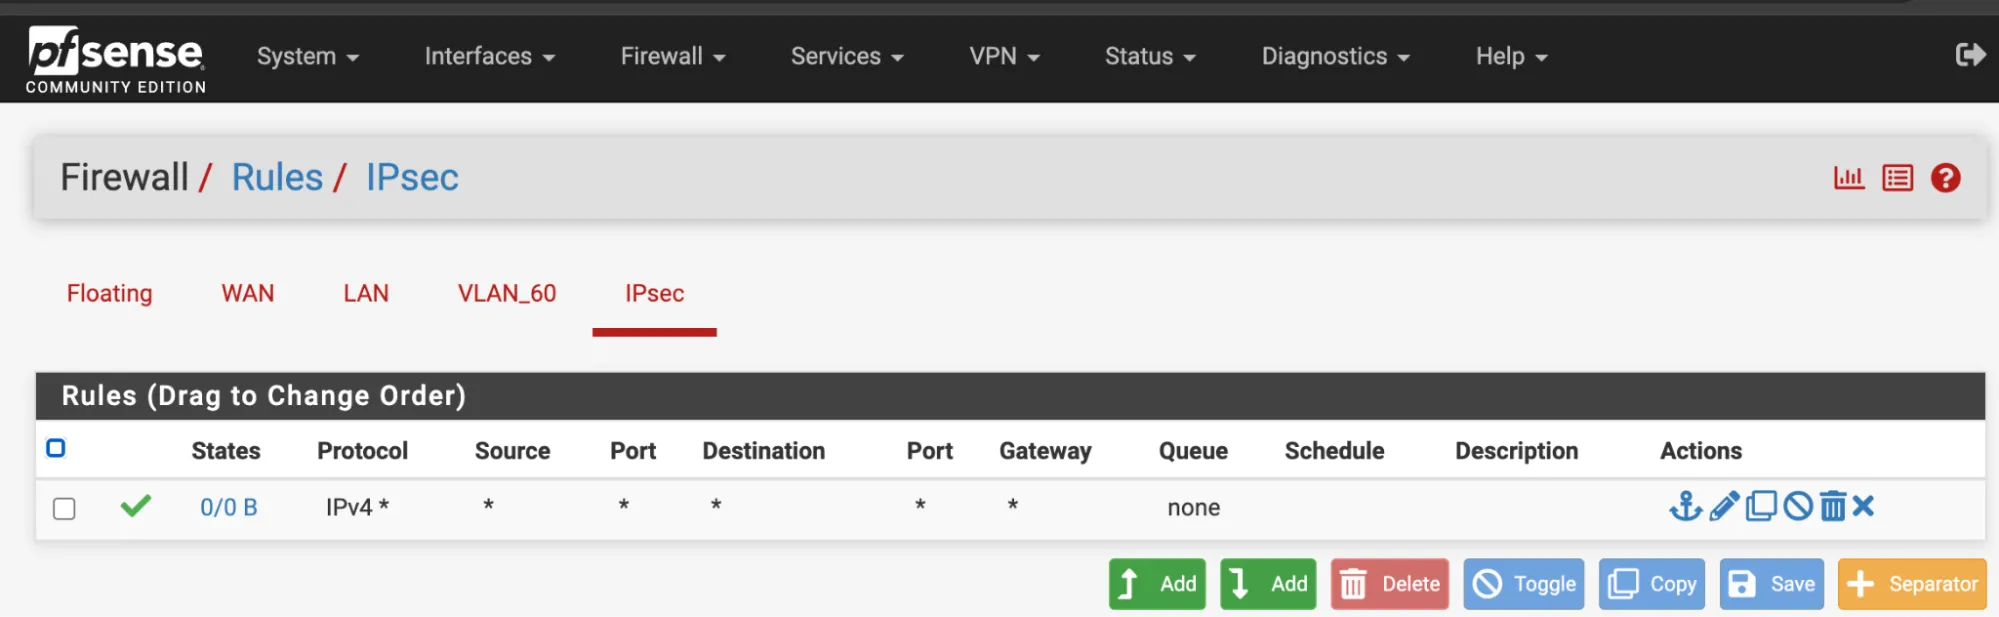Copy the rule via the duplicate icon
1999x617 pixels.
pyautogui.click(x=1761, y=506)
